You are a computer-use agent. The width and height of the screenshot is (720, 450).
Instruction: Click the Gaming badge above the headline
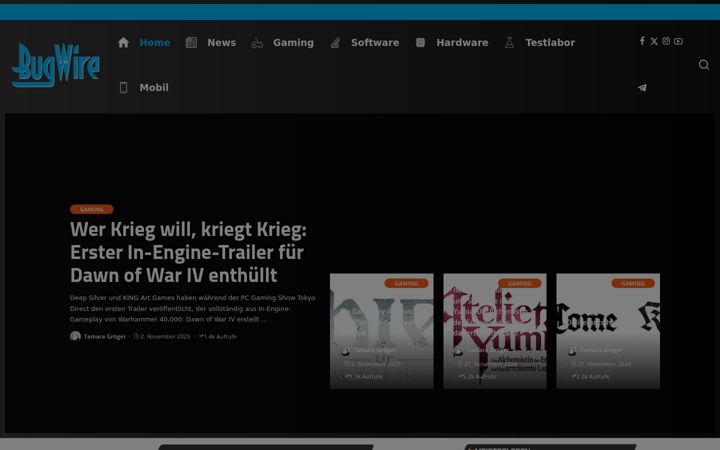click(91, 209)
